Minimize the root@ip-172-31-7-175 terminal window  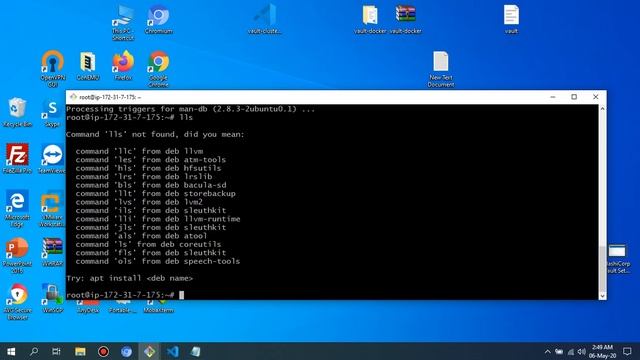553,97
